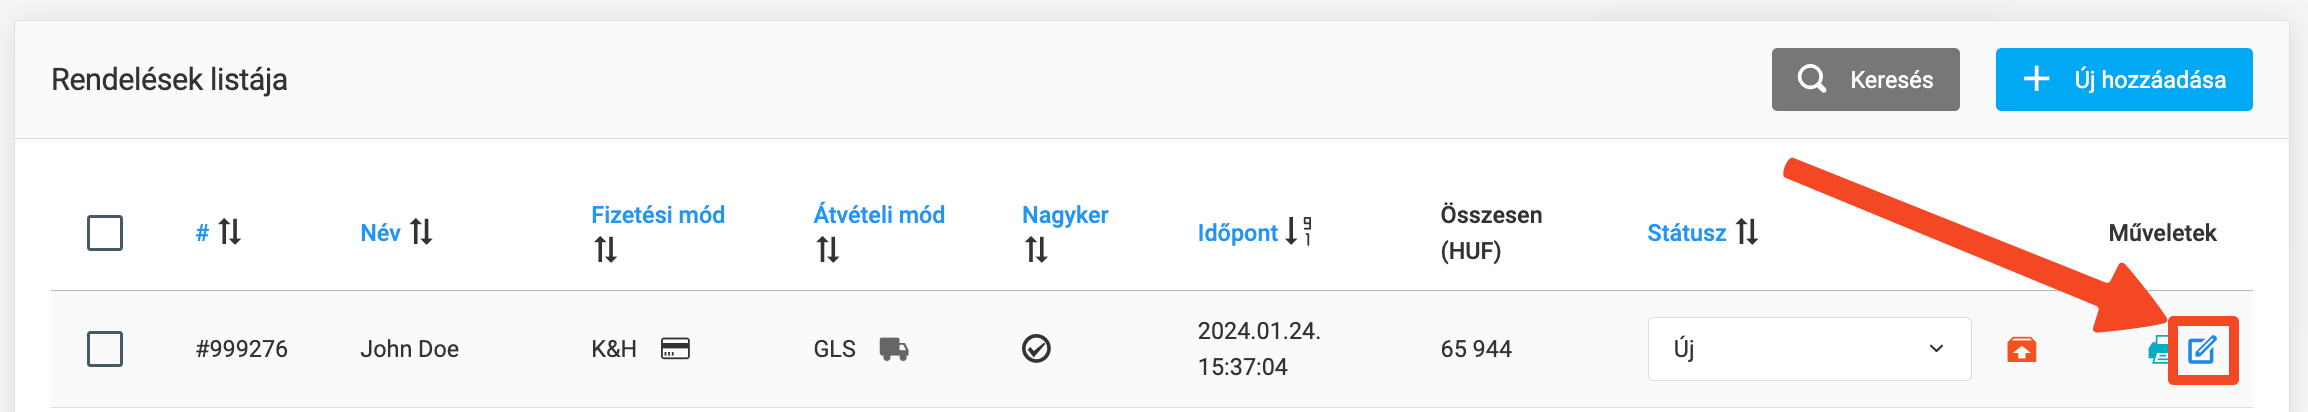The image size is (2308, 412).
Task: Sort by Nagyker column header
Action: [x=1064, y=215]
